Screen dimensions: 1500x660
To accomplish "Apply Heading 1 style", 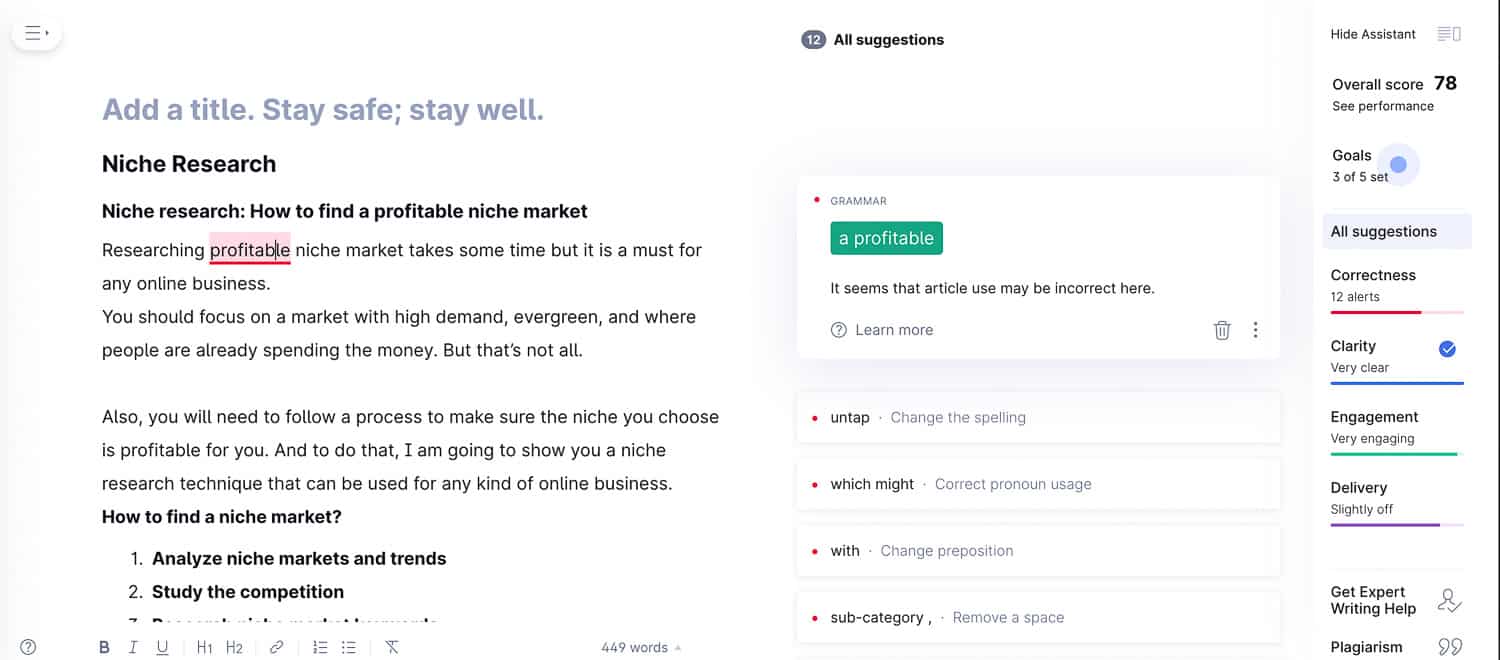I will pos(204,647).
